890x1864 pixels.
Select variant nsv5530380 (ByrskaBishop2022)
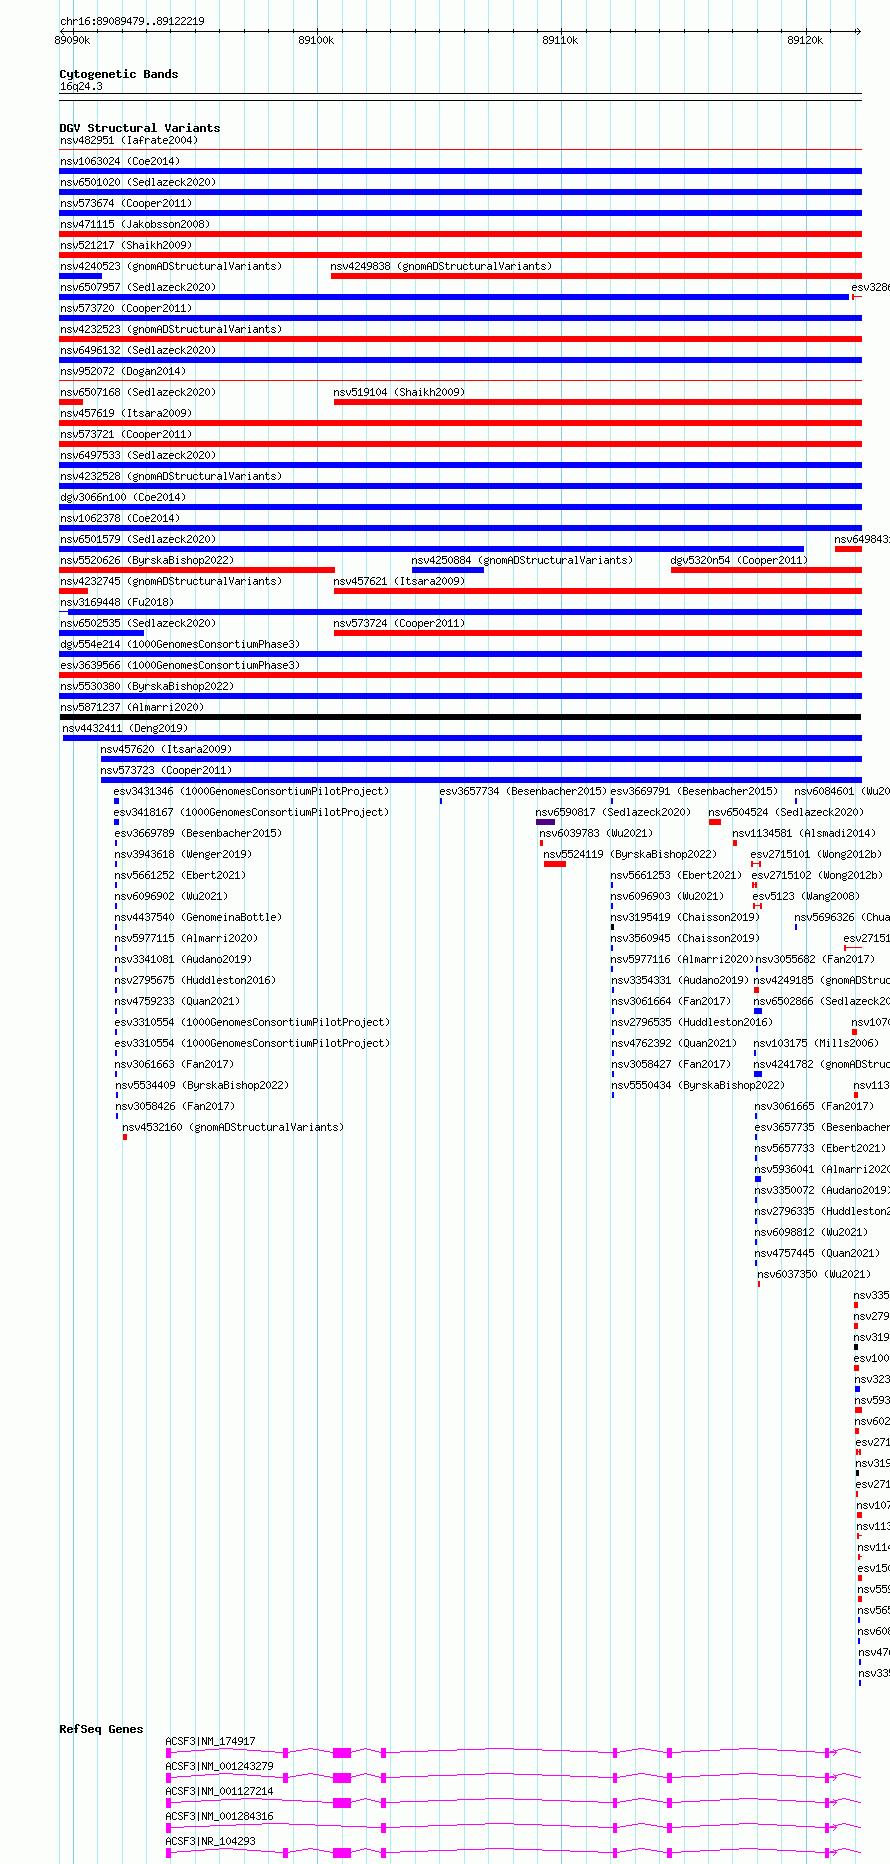tap(147, 686)
